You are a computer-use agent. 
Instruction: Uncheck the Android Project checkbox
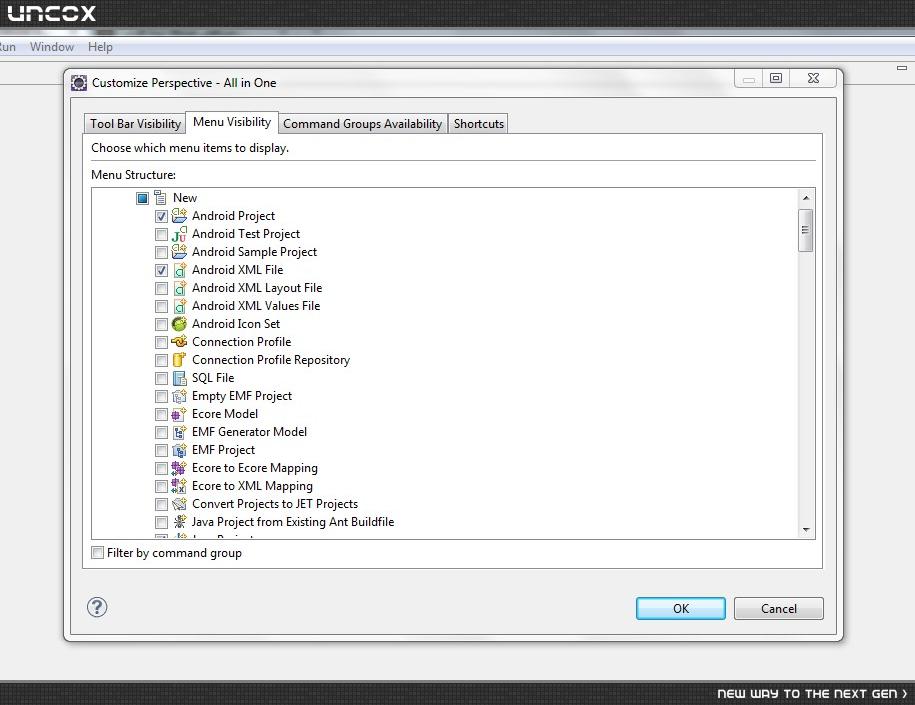point(162,217)
